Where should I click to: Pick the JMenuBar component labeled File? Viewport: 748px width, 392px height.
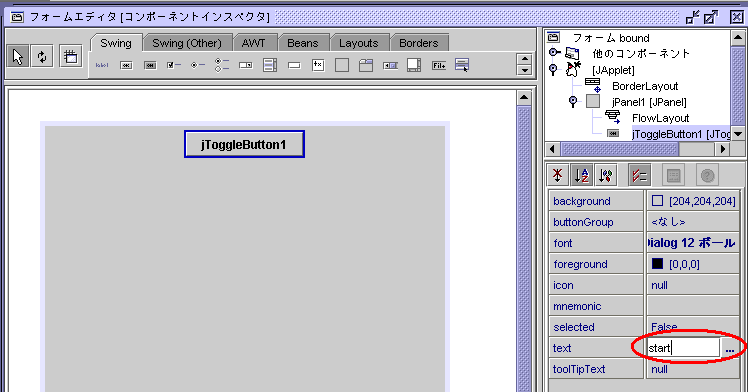tap(438, 65)
